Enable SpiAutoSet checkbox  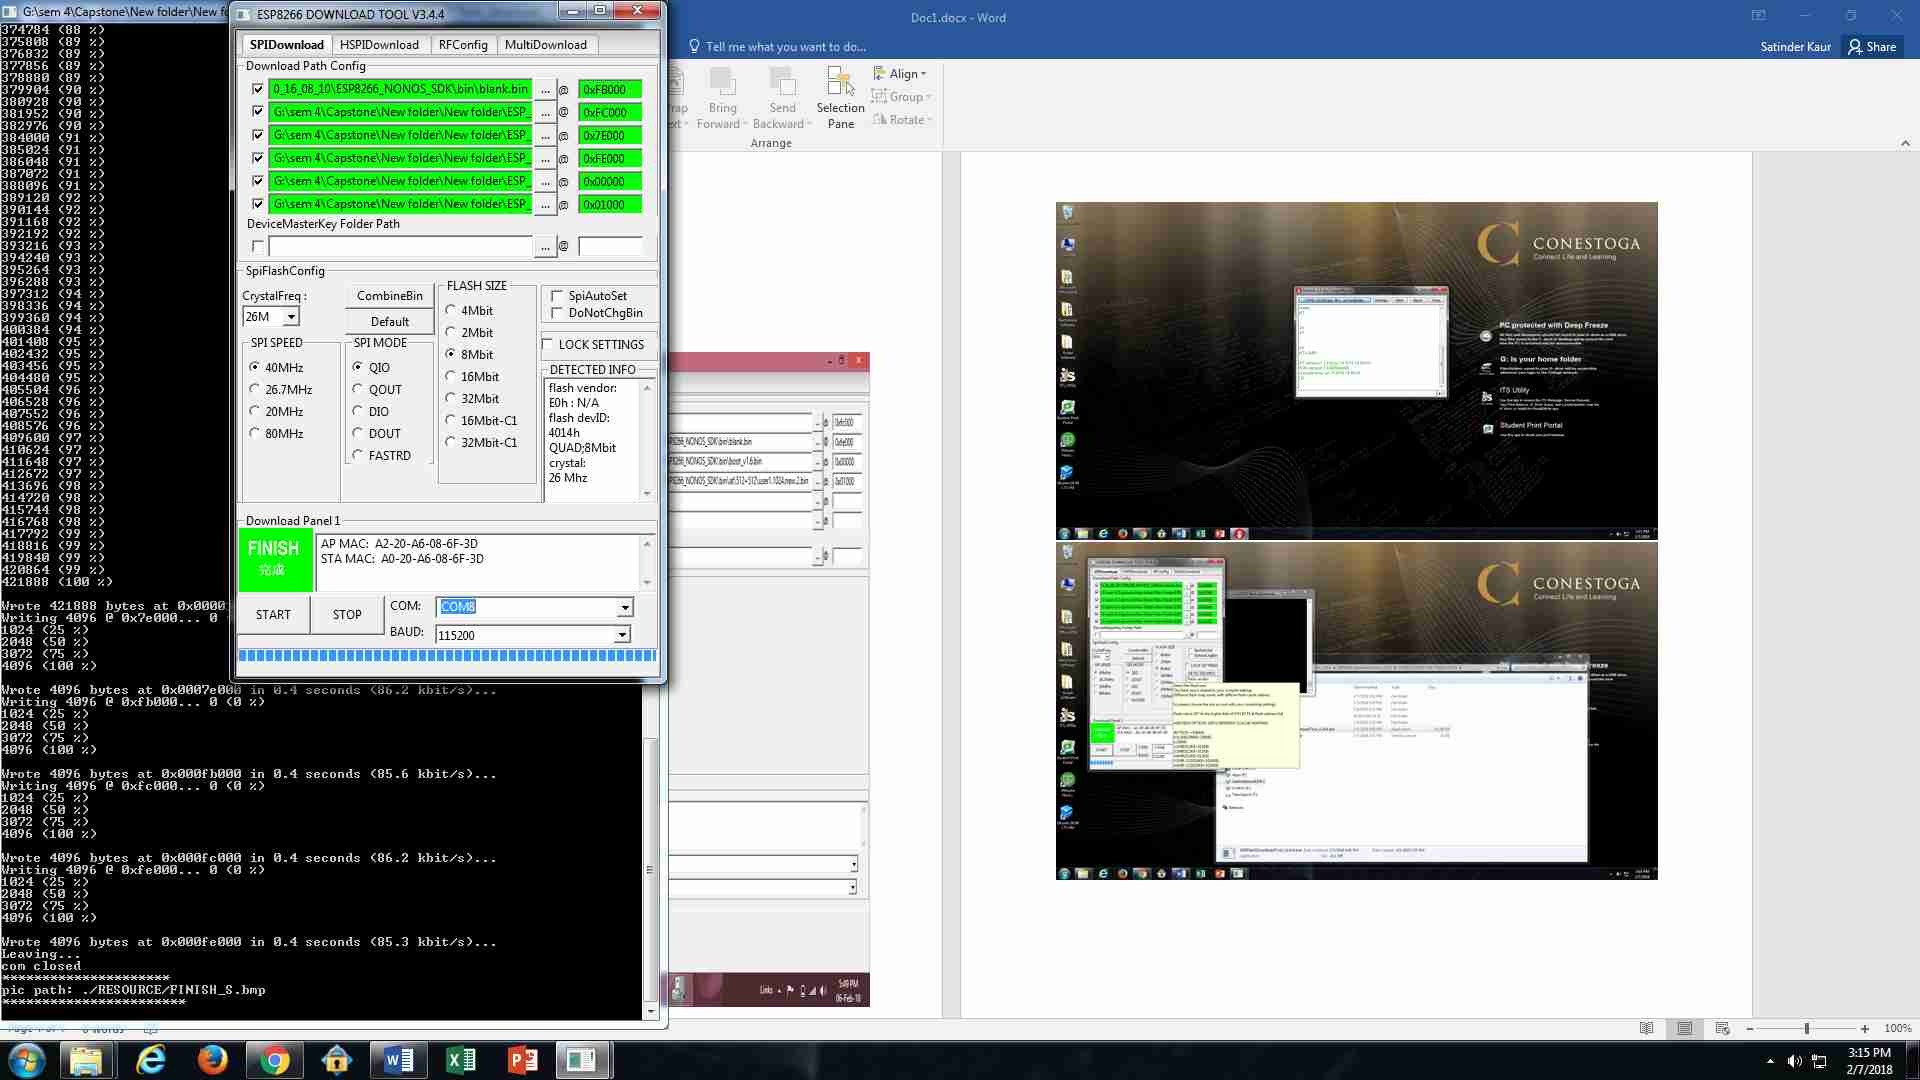click(x=555, y=294)
